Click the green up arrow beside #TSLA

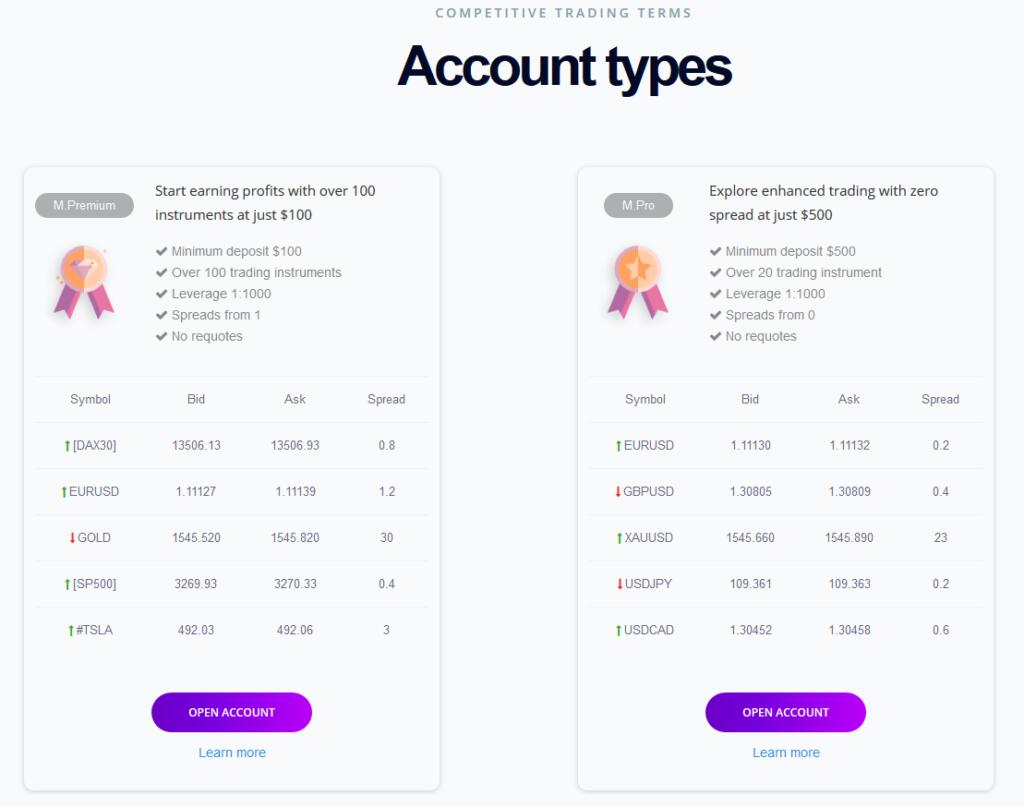point(71,631)
